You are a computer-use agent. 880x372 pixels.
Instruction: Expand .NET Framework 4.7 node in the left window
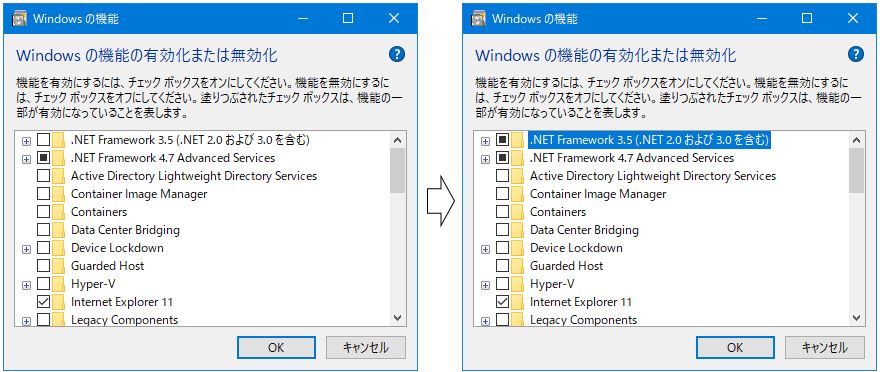coord(26,159)
